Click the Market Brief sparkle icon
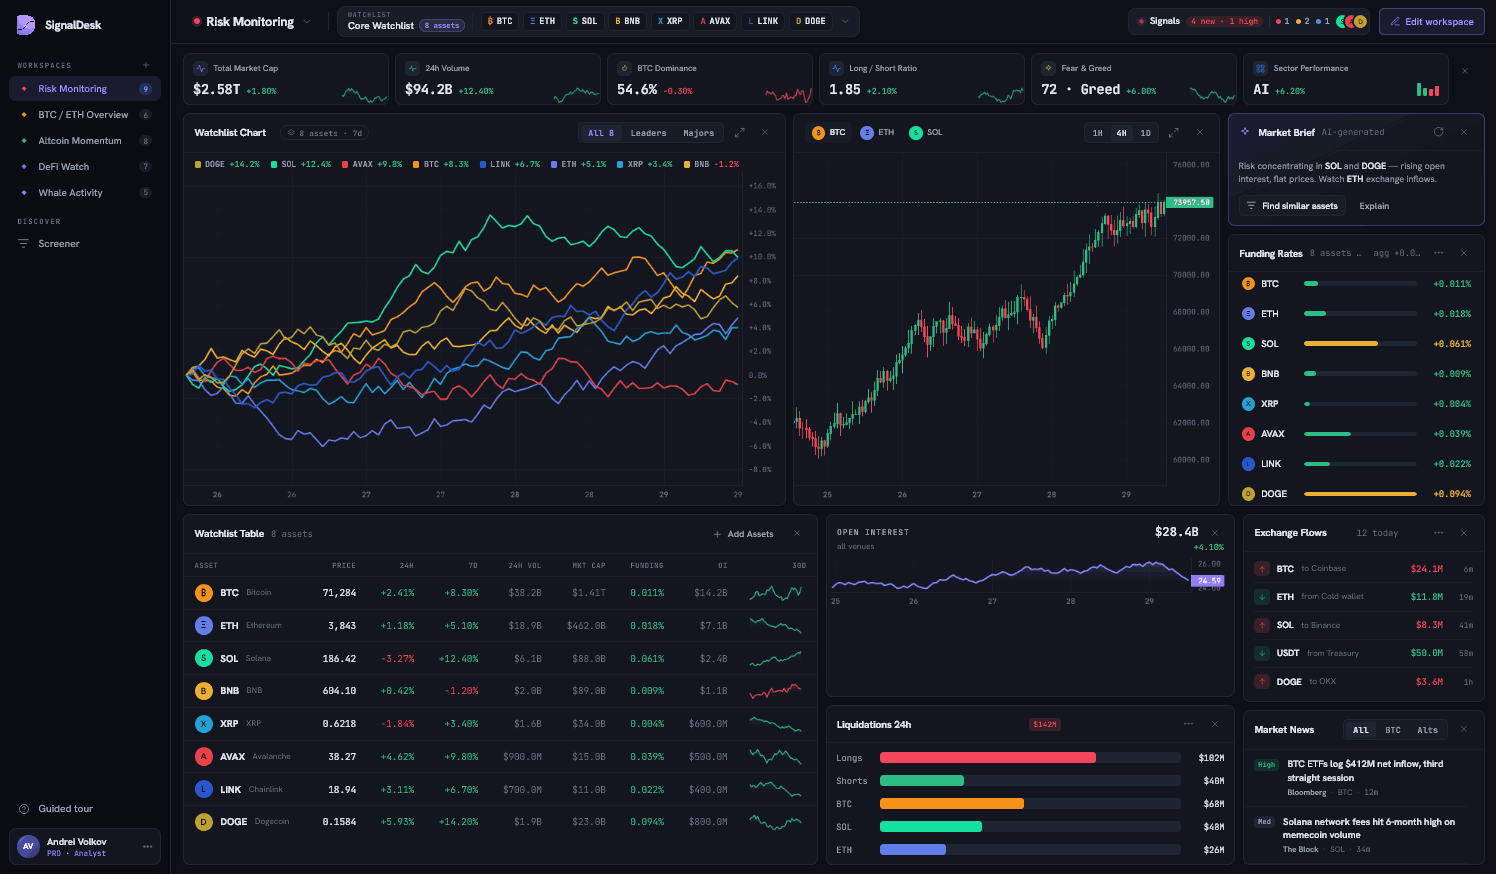1496x874 pixels. click(1245, 132)
